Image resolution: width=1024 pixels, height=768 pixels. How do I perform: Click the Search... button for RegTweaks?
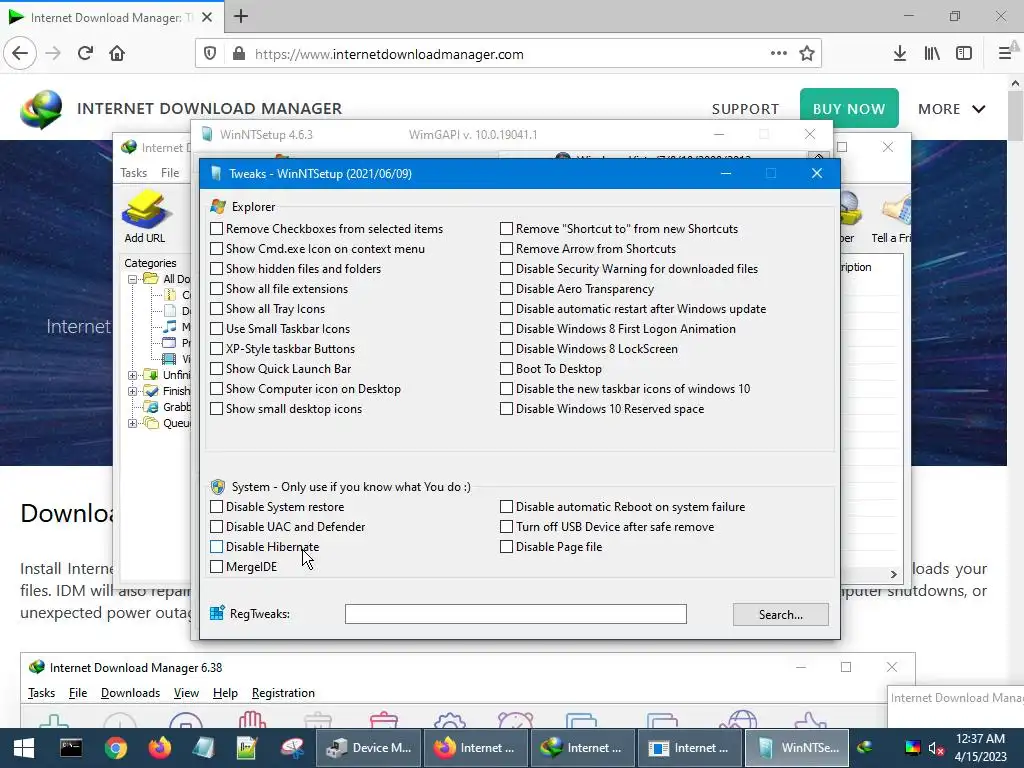780,615
